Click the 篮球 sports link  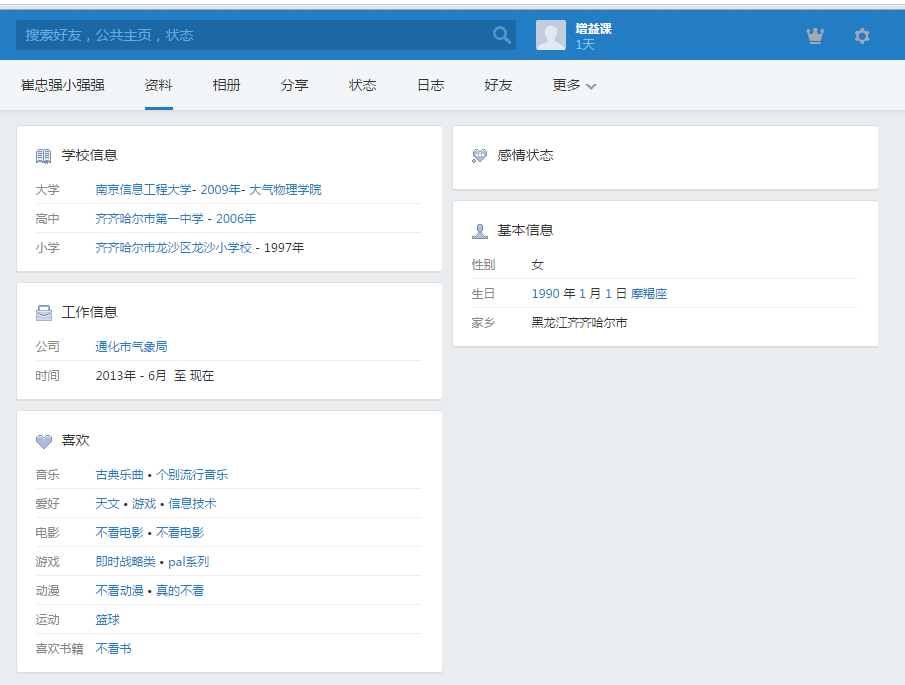click(108, 620)
